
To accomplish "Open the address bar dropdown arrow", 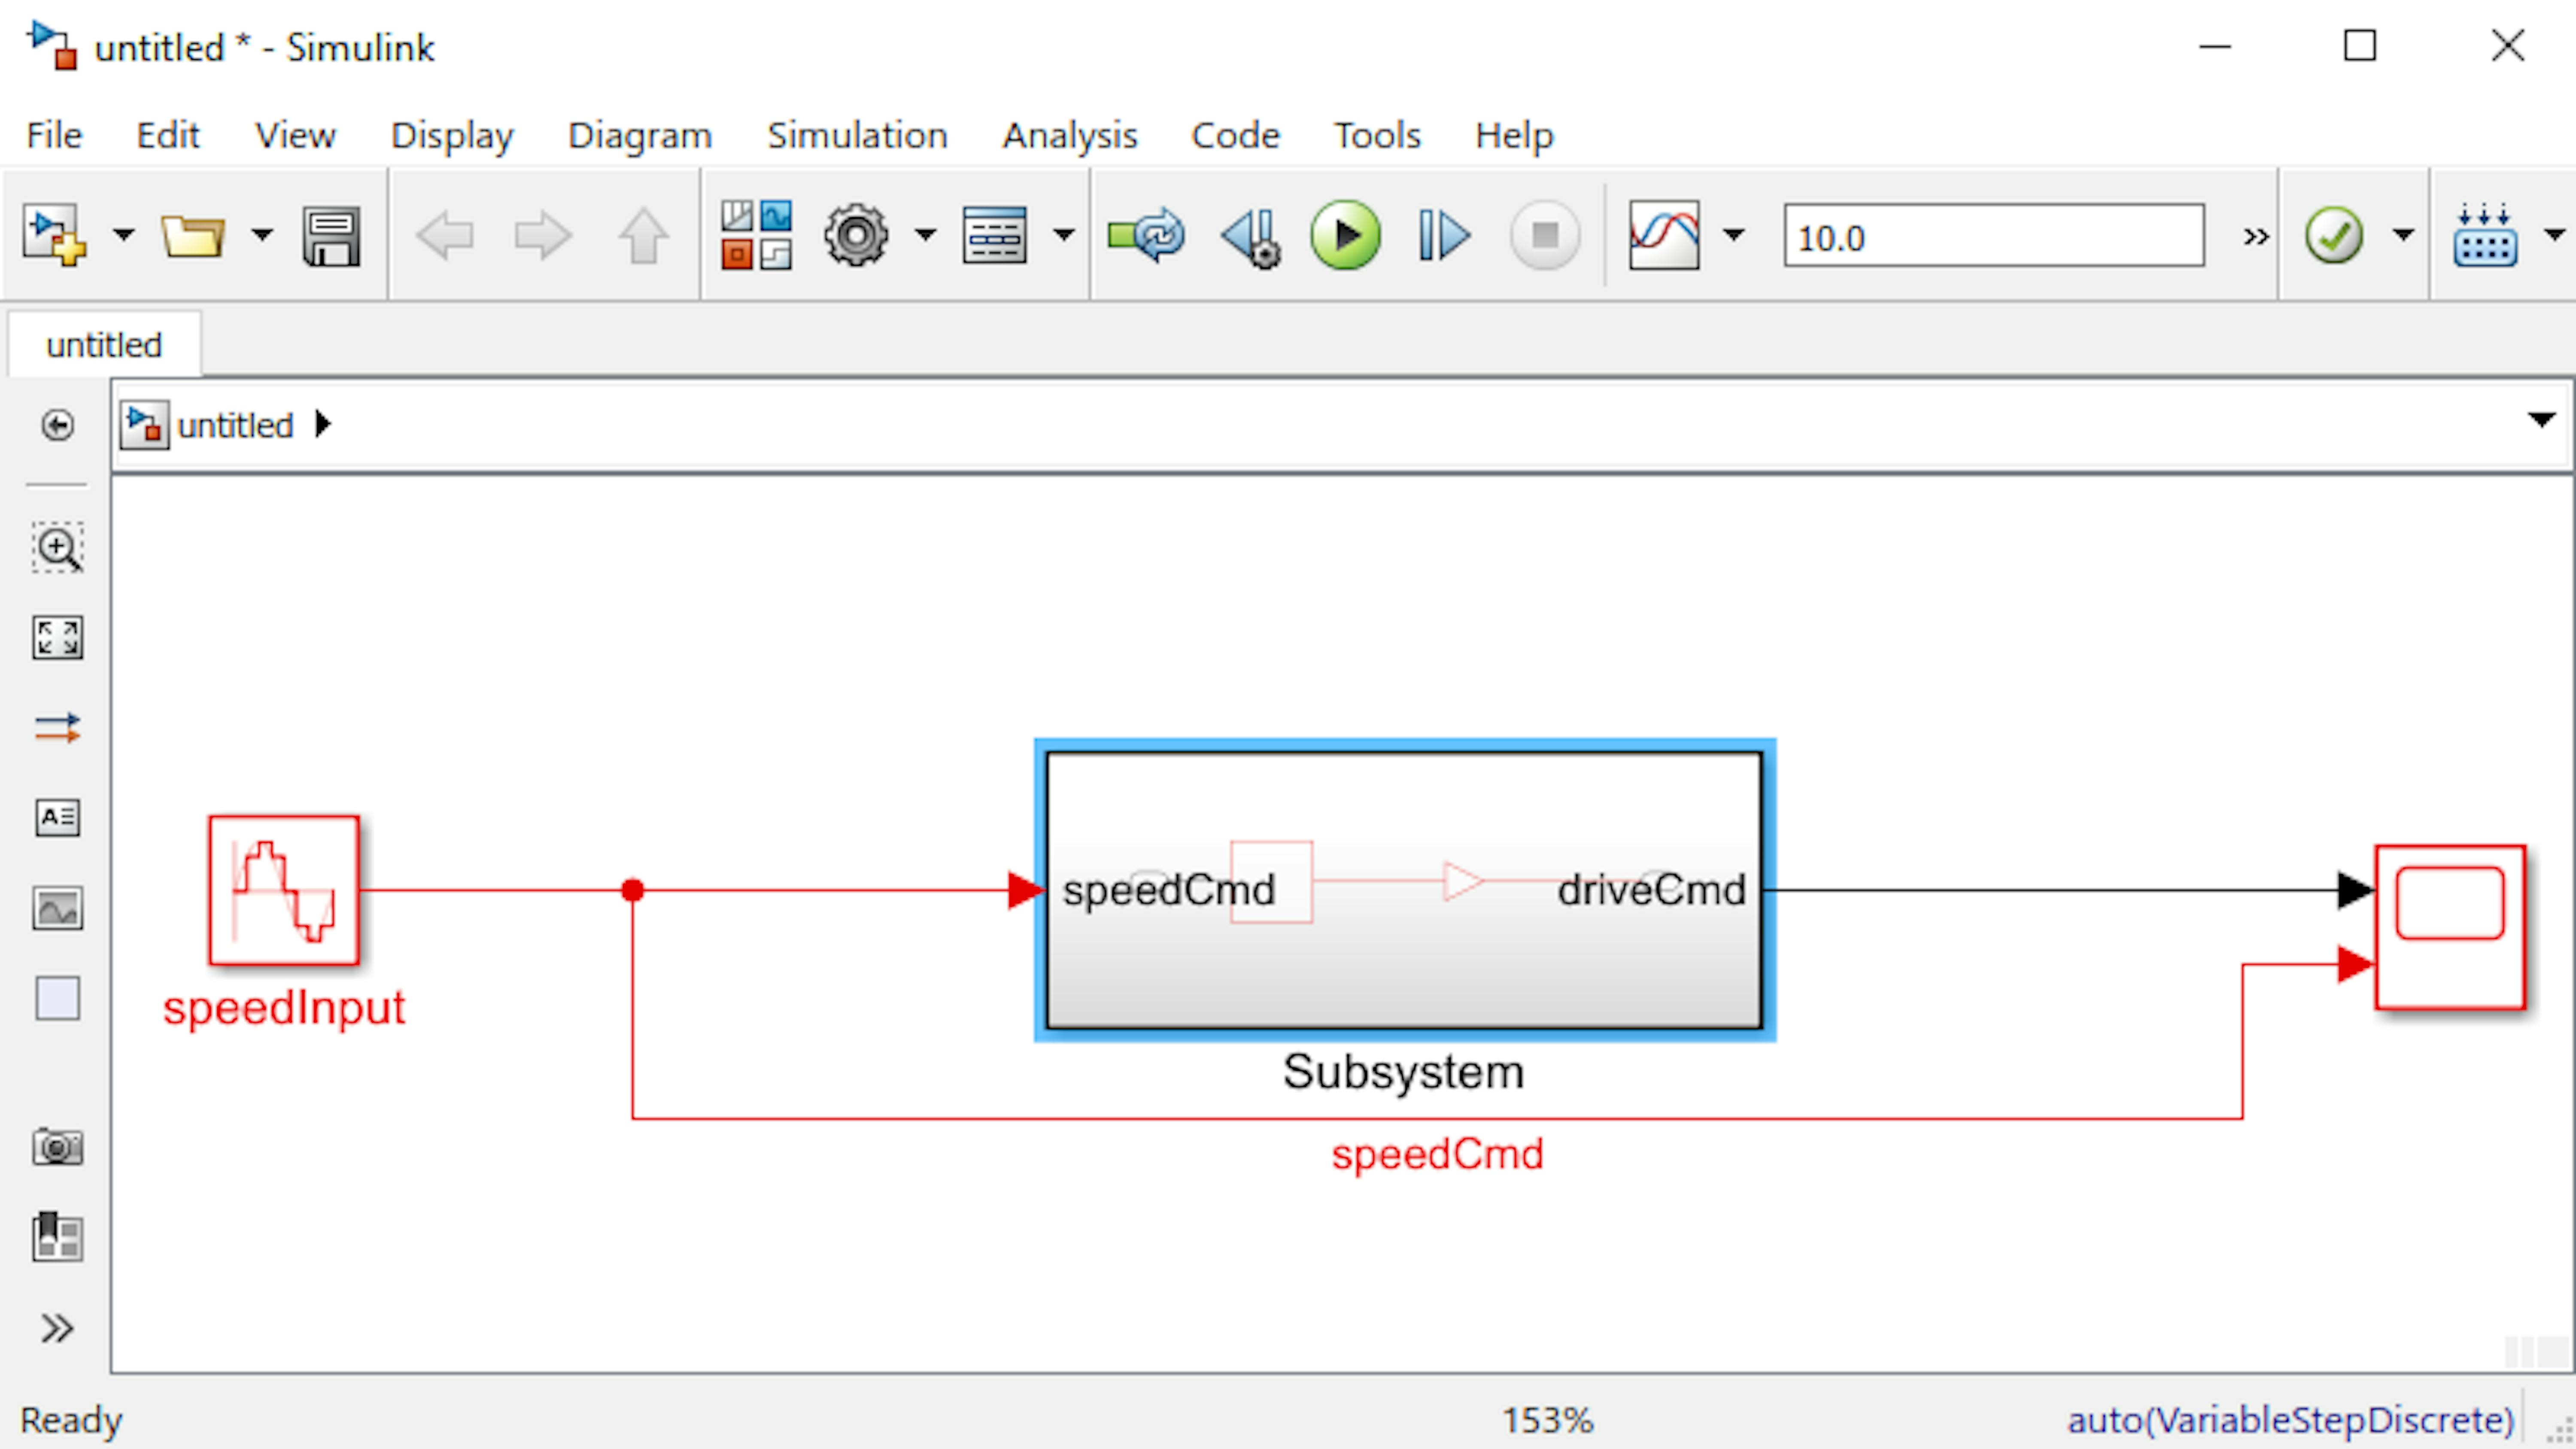I will coord(2541,419).
